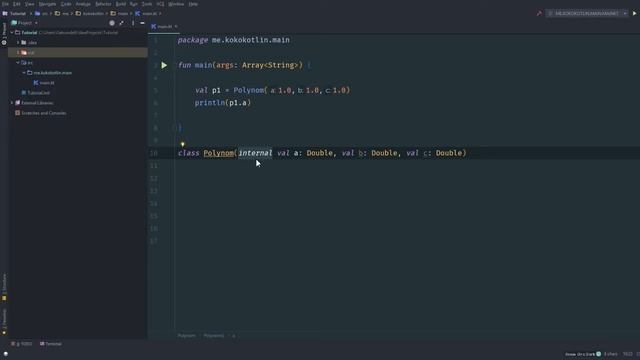Viewport: 640px width, 360px height.
Task: Open the Edit menu
Action: [x=17, y=4]
